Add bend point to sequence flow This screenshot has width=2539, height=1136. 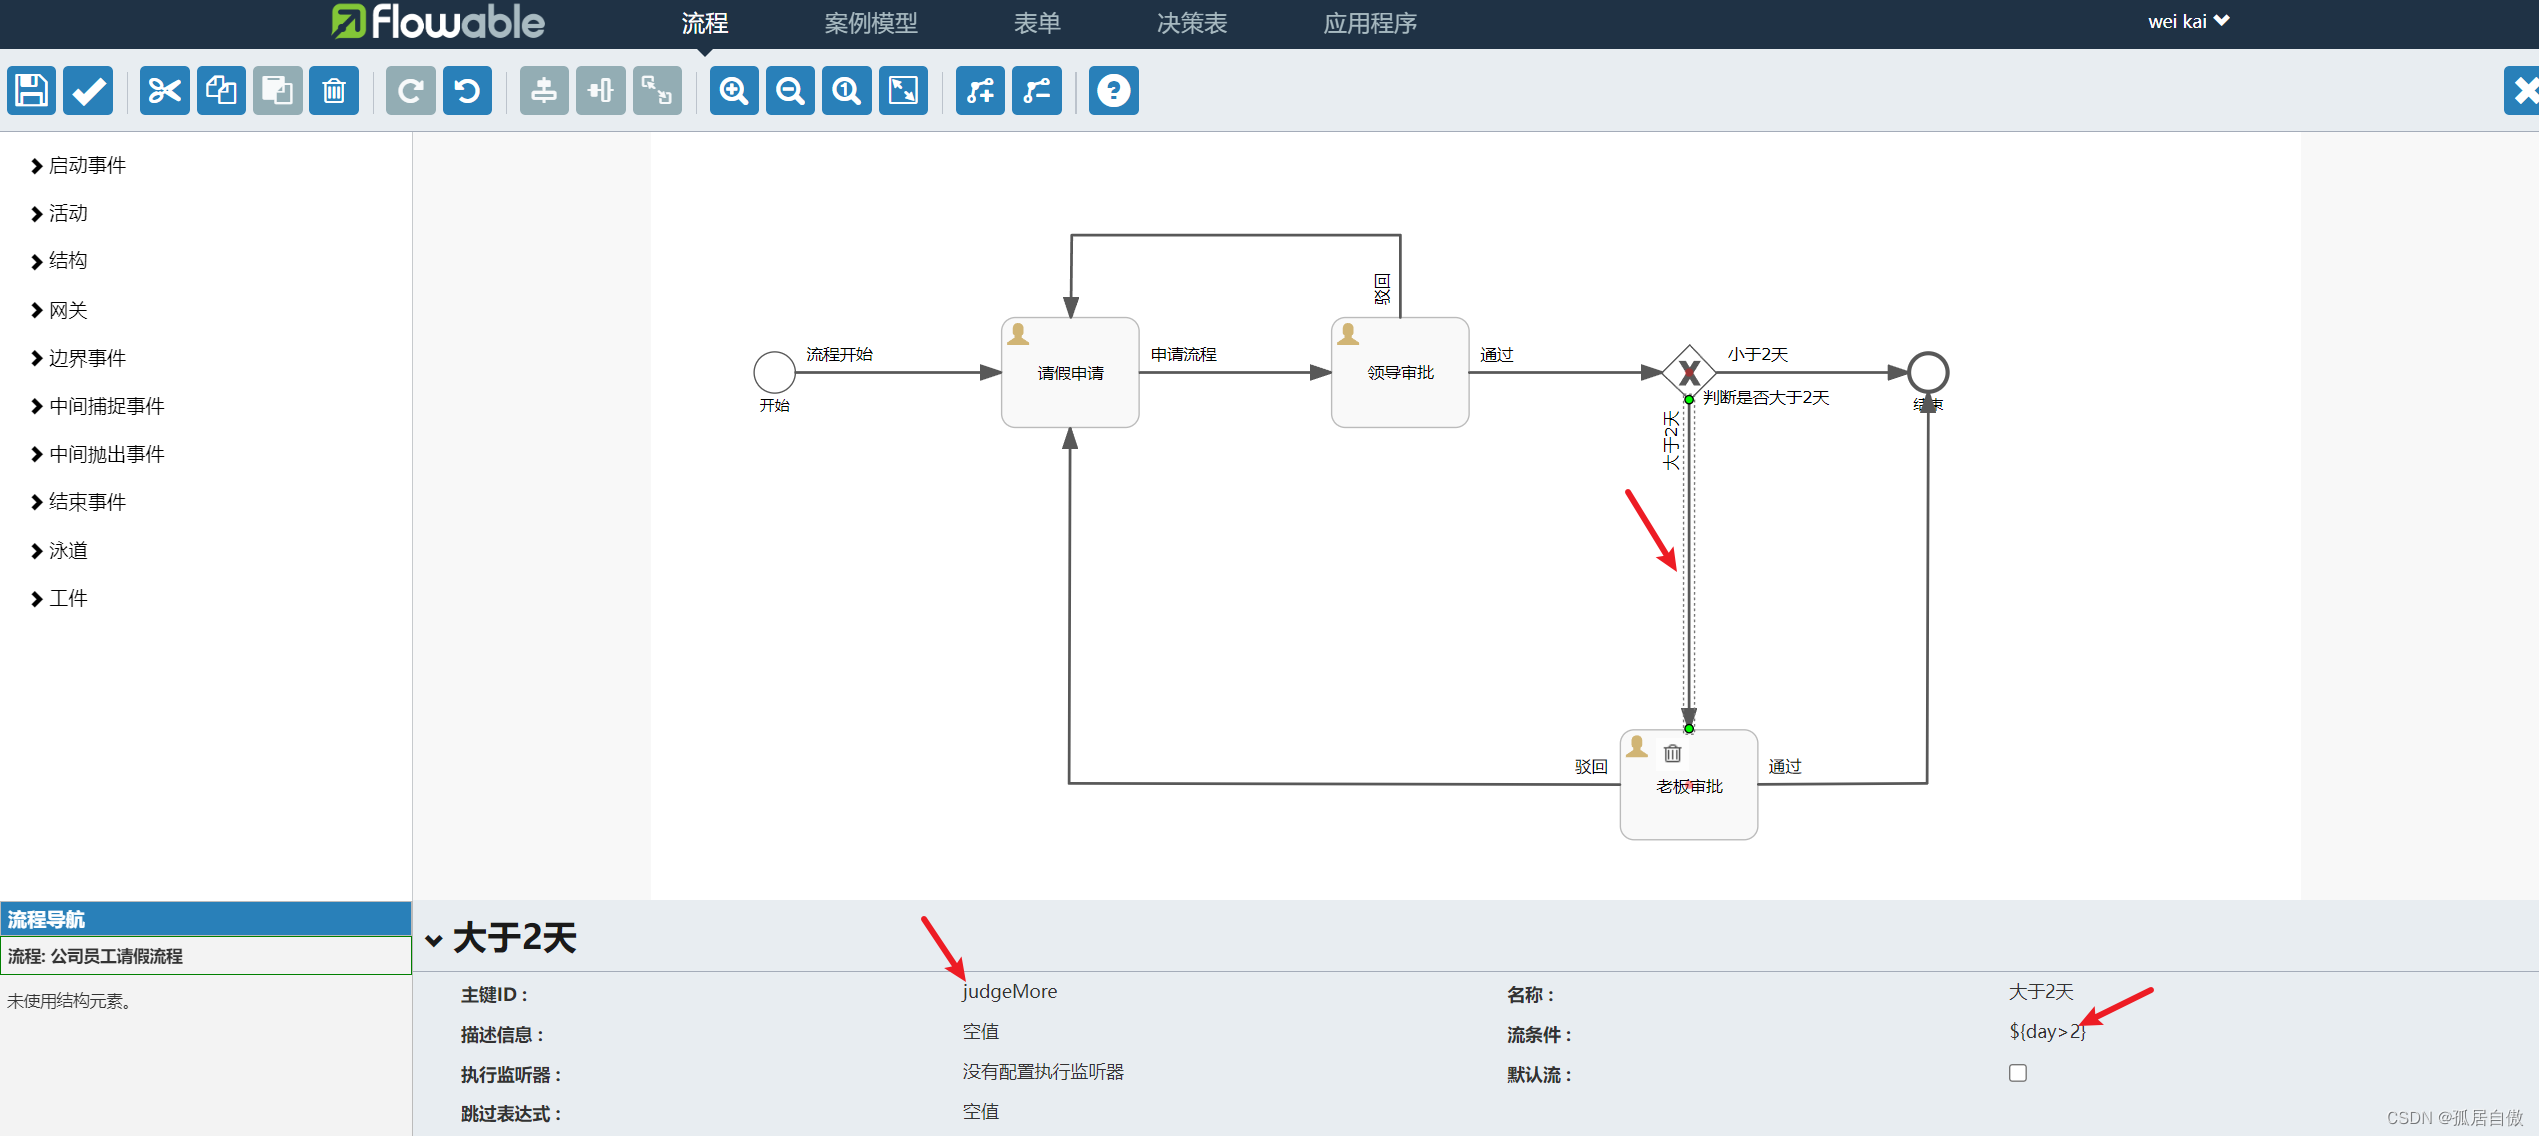pyautogui.click(x=980, y=91)
